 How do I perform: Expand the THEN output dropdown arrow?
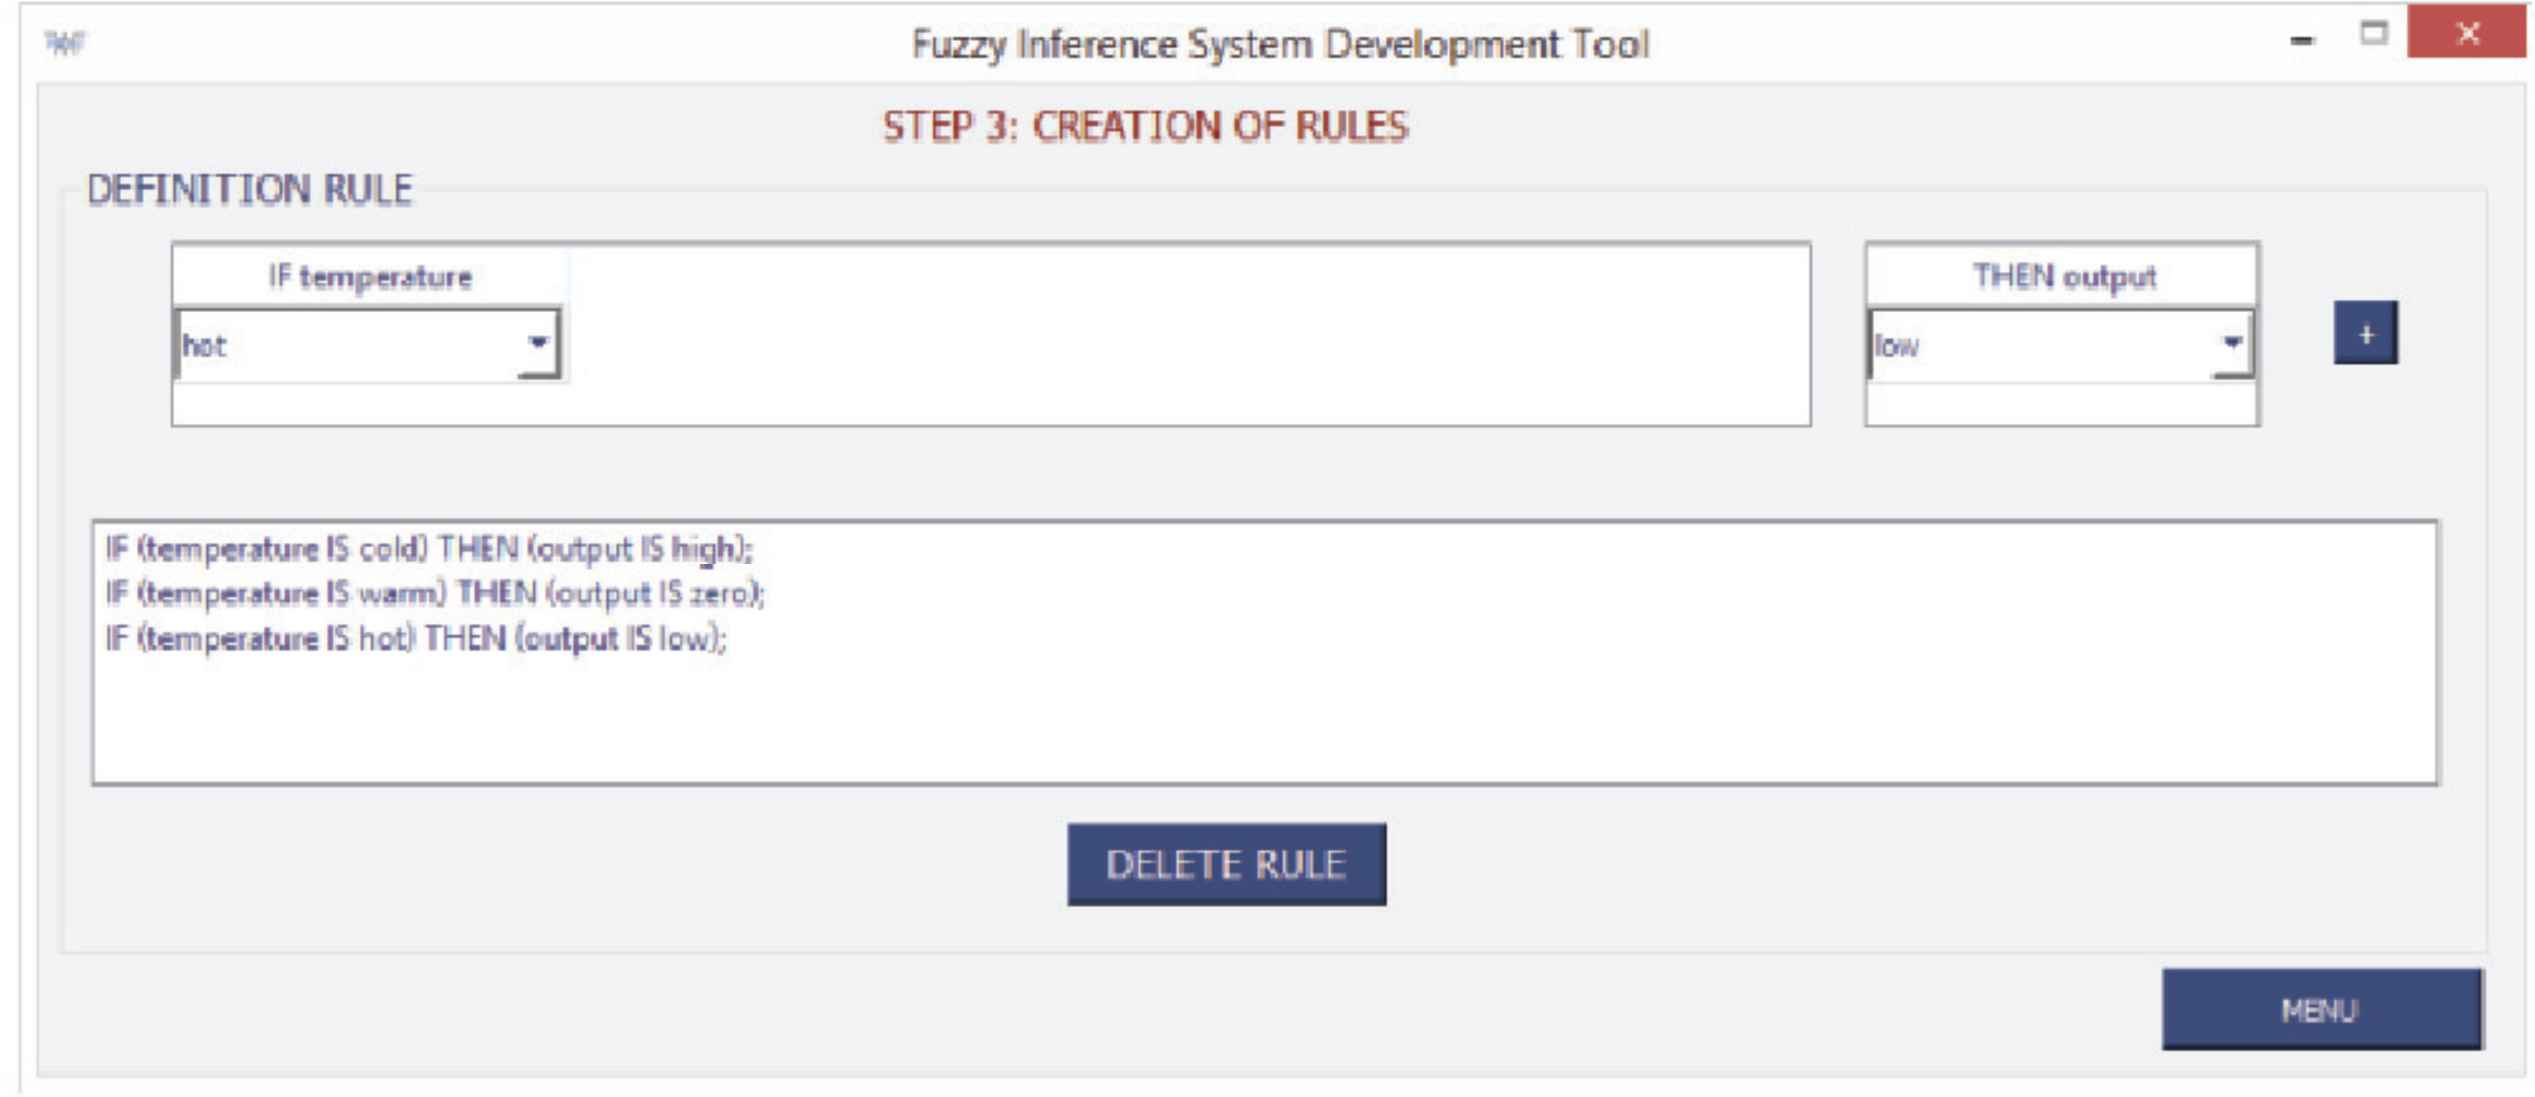[x=2231, y=343]
